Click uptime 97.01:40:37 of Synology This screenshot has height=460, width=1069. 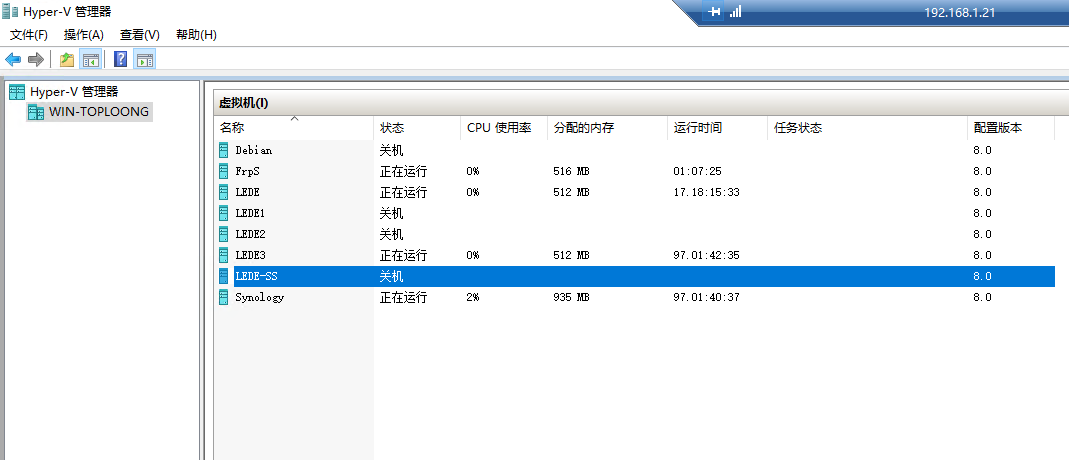click(706, 298)
